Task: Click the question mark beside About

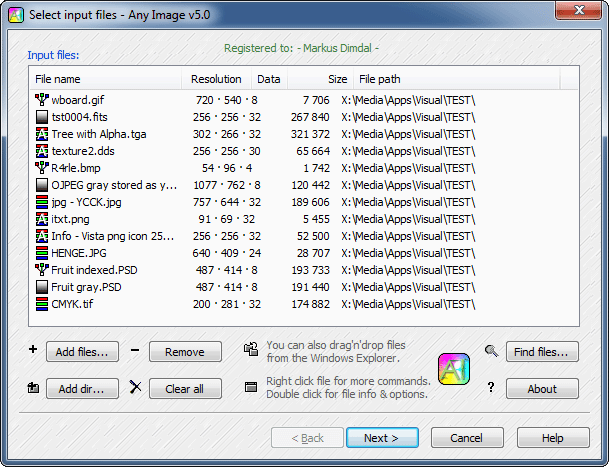Action: (x=491, y=387)
